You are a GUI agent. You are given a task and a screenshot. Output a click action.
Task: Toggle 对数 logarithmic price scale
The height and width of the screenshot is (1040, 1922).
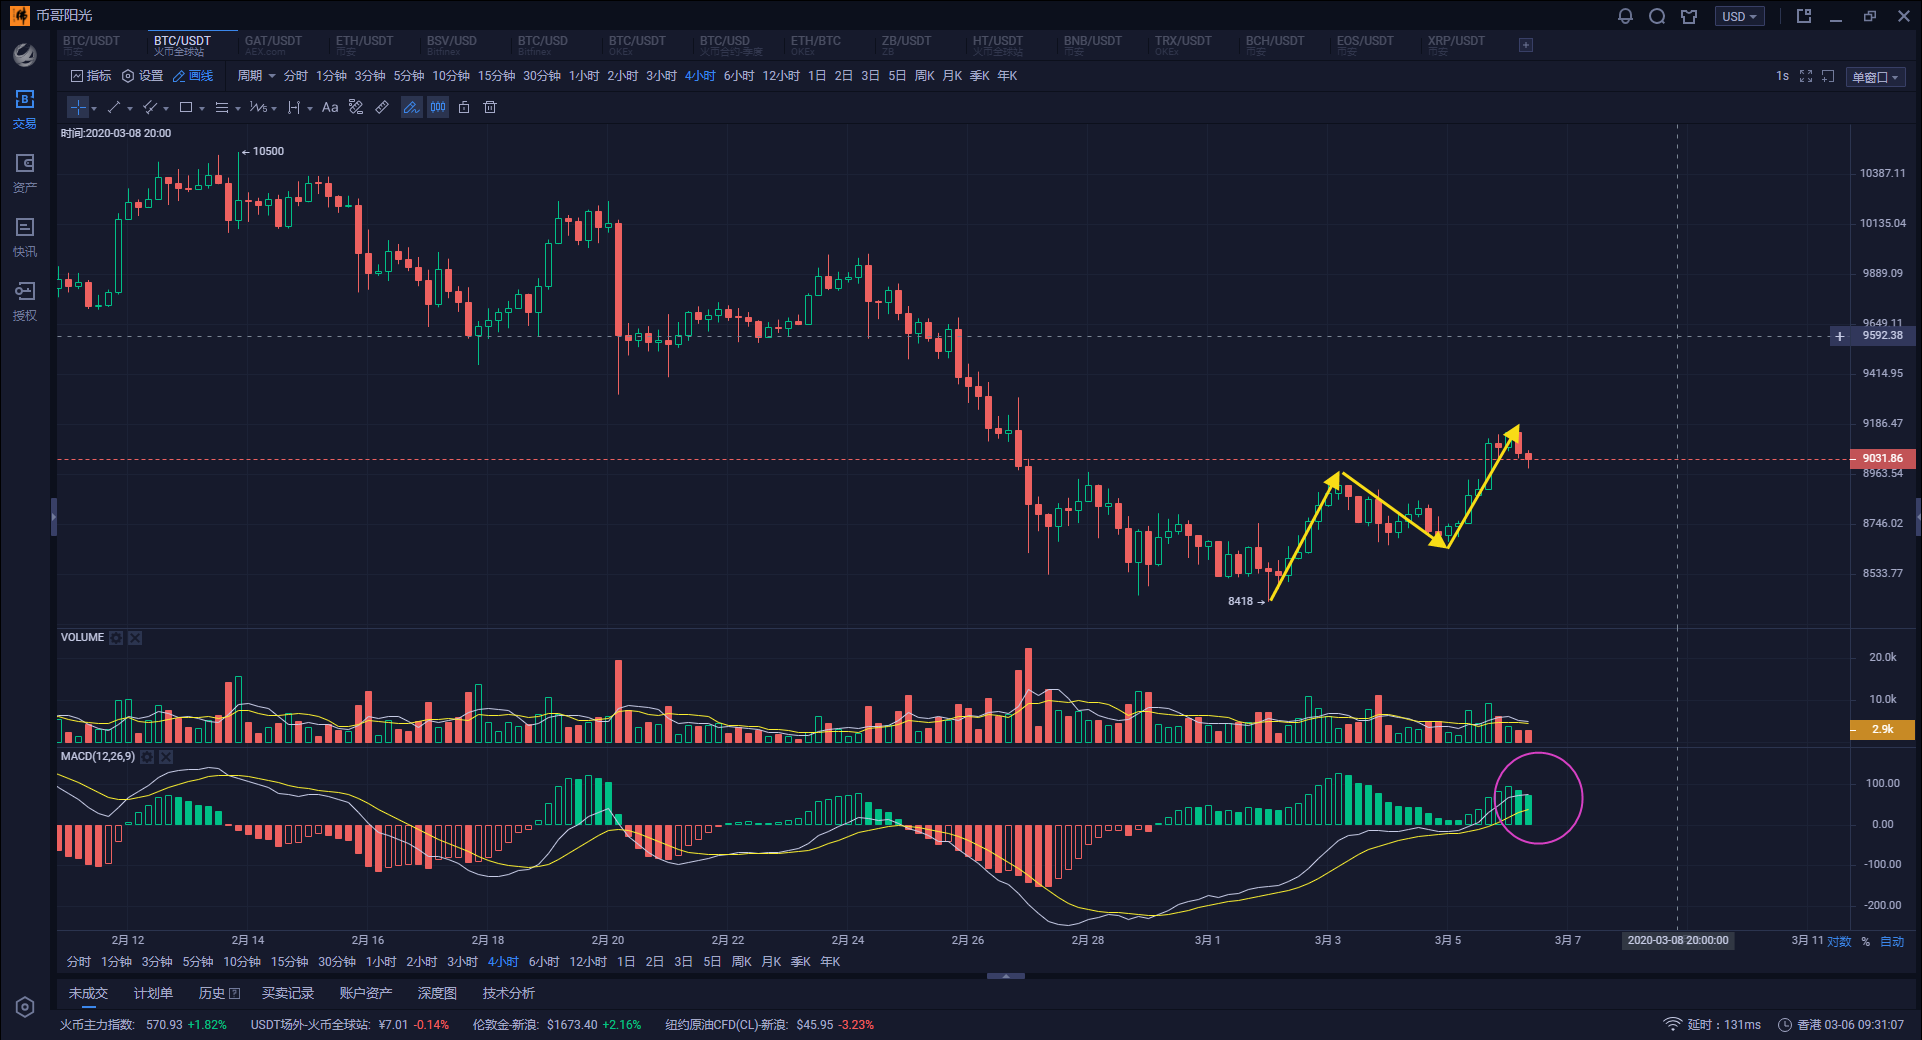(1840, 941)
